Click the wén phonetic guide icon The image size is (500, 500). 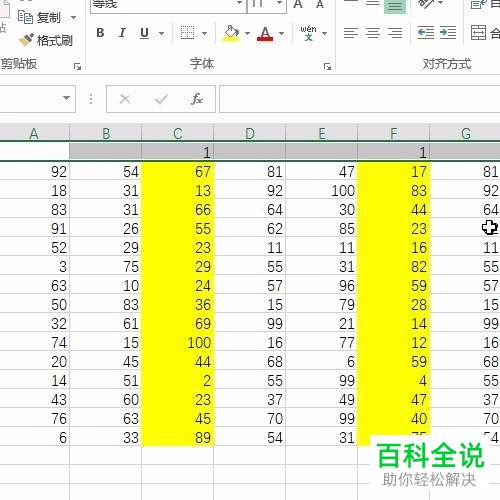click(308, 33)
